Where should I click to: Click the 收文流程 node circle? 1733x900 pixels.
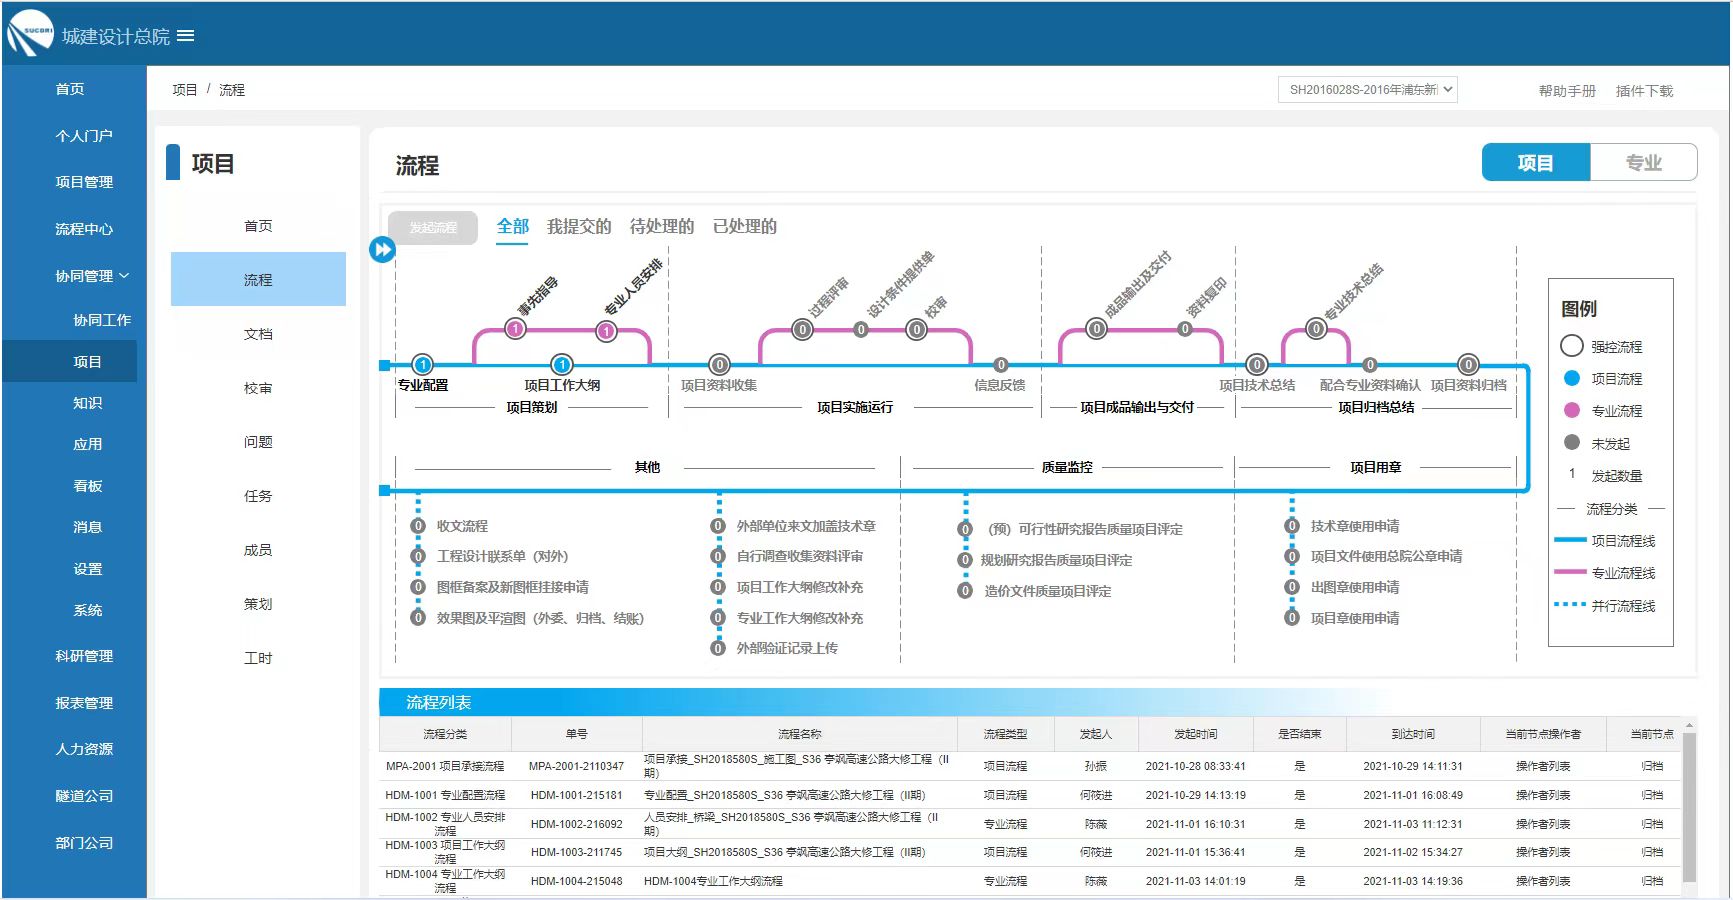(418, 526)
